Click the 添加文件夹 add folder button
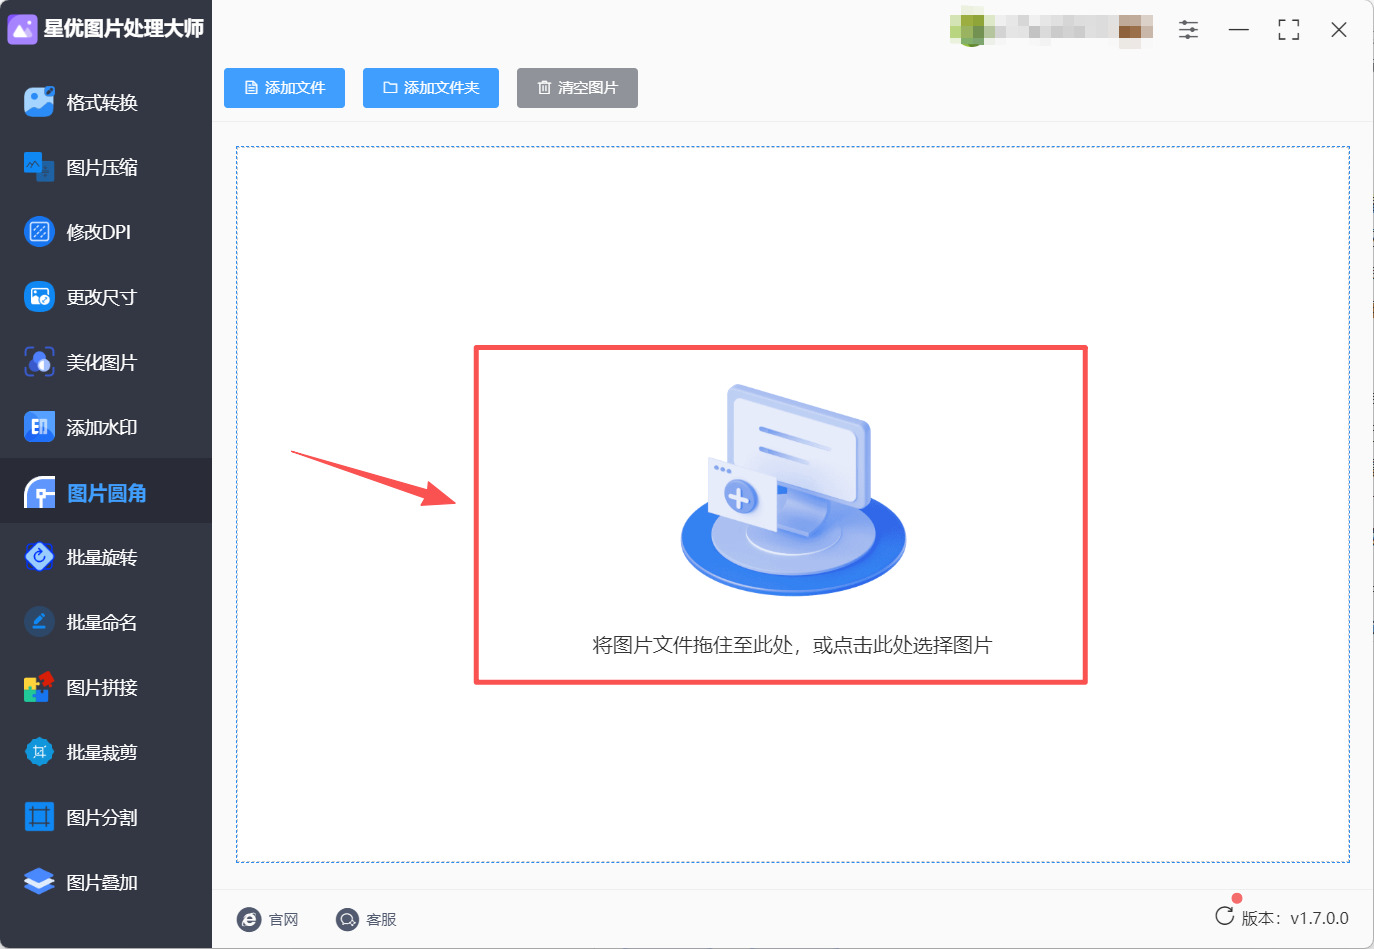Screen dimensions: 1374x949 point(431,88)
